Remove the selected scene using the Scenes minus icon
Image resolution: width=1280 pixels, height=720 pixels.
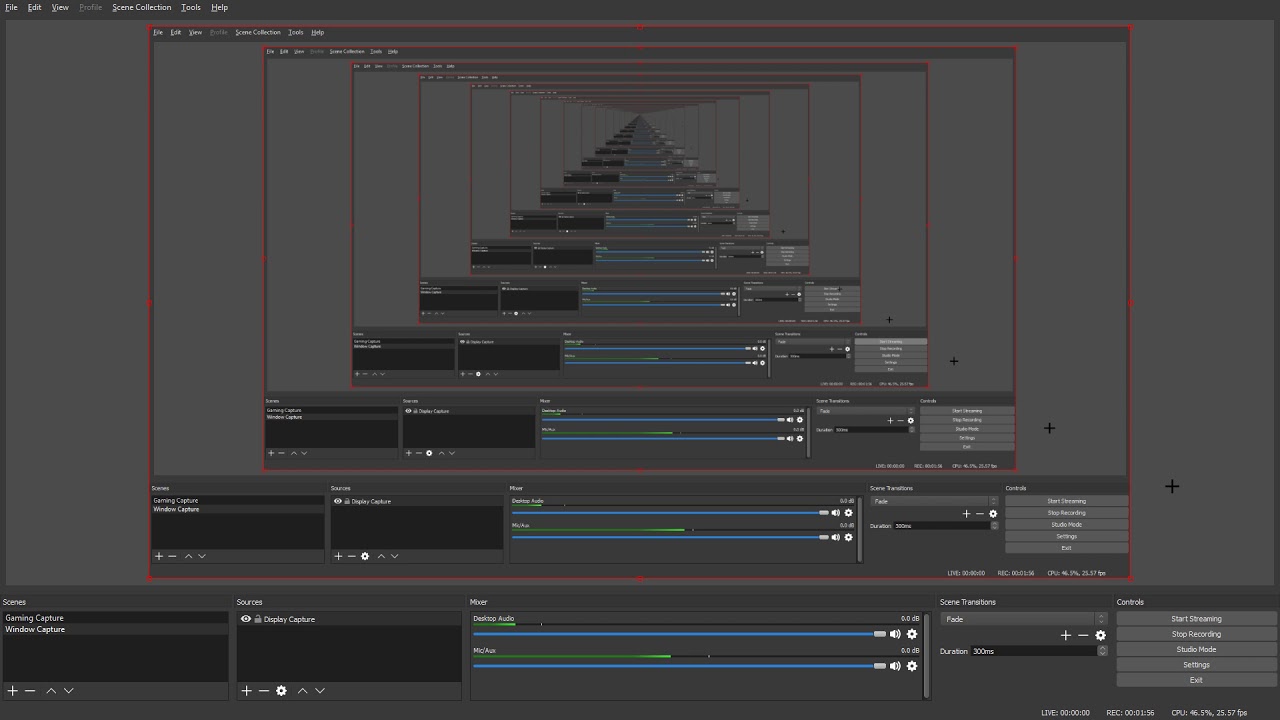(30, 691)
